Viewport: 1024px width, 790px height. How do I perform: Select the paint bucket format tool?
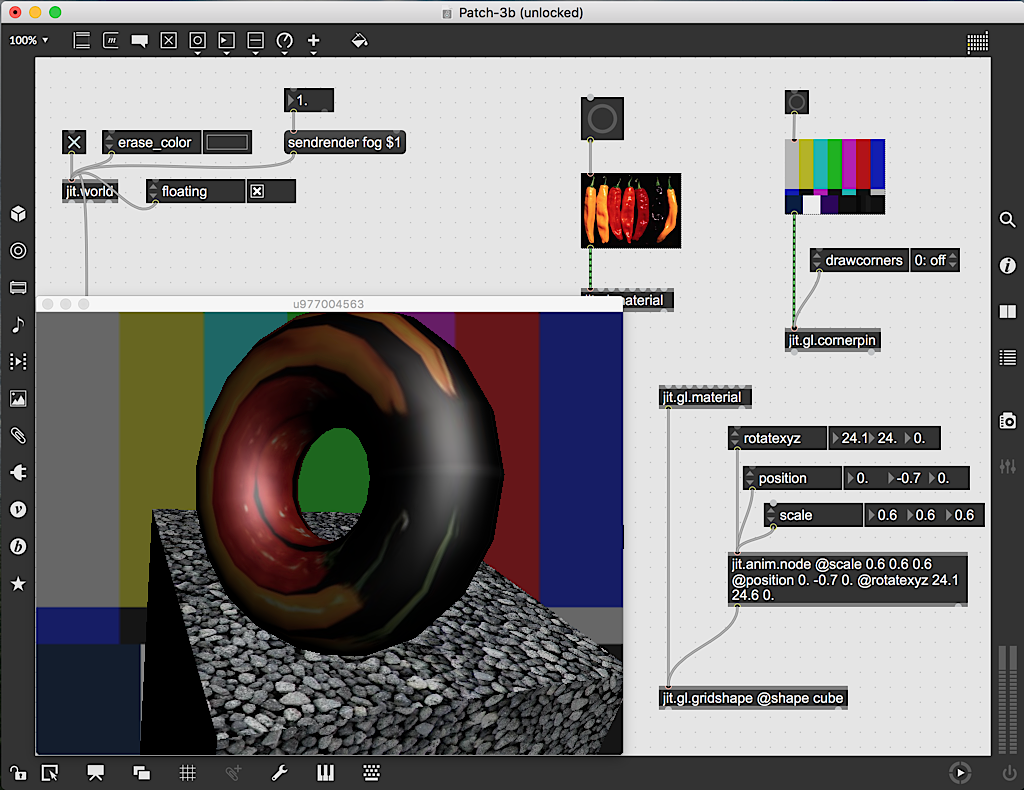click(359, 40)
